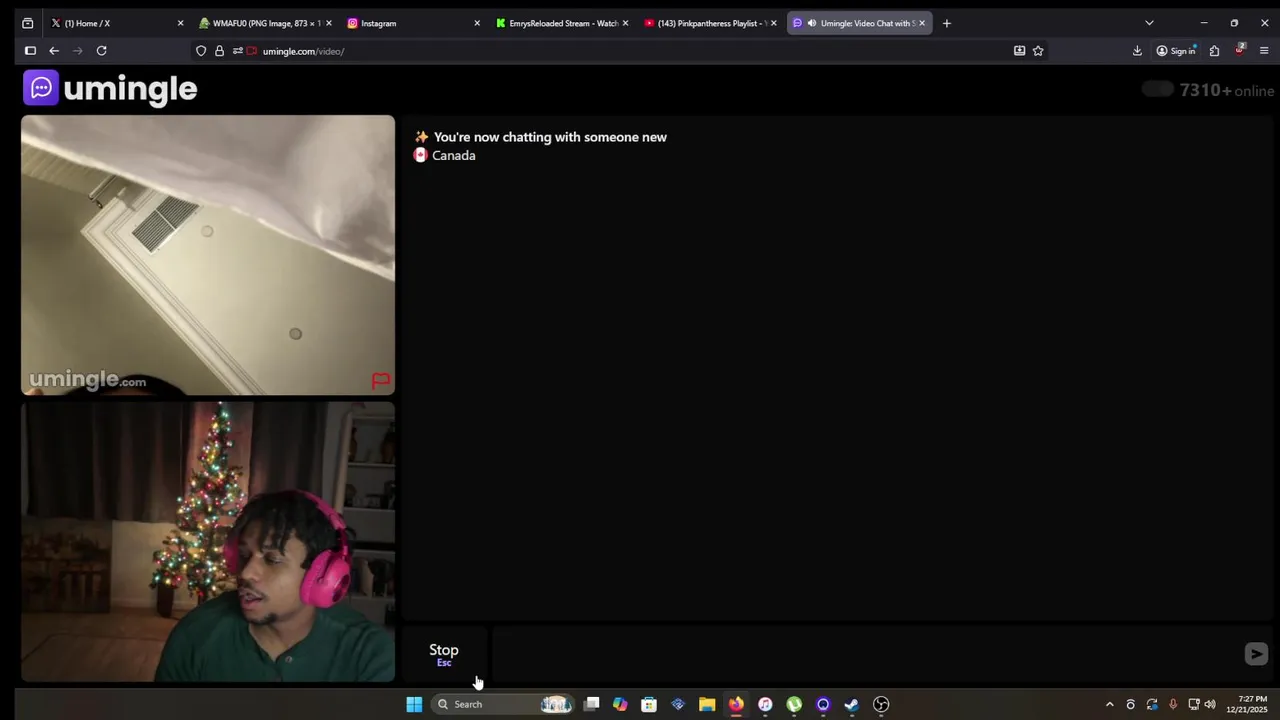
Task: Report the stranger using the flag icon
Action: [x=380, y=380]
